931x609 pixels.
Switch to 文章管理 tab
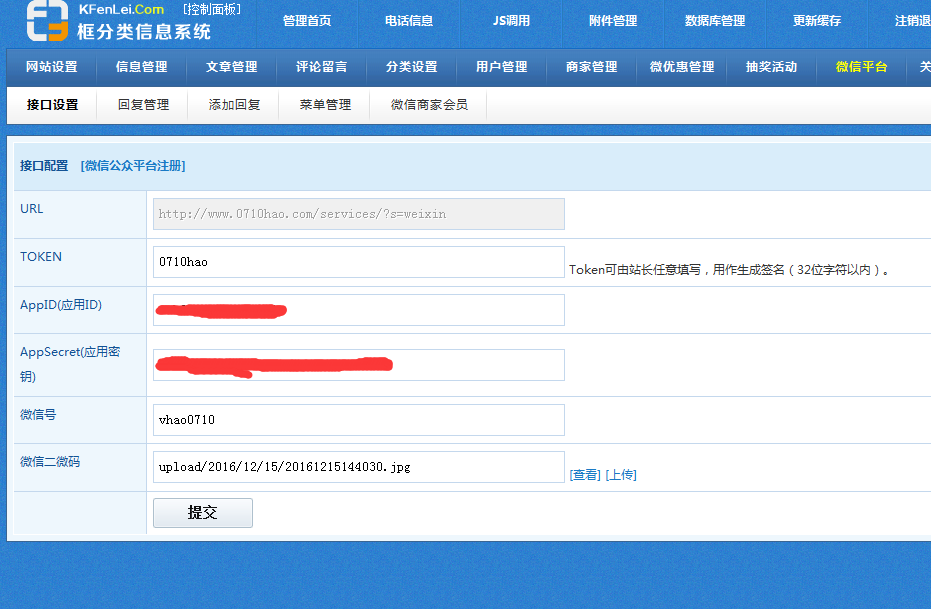click(231, 67)
